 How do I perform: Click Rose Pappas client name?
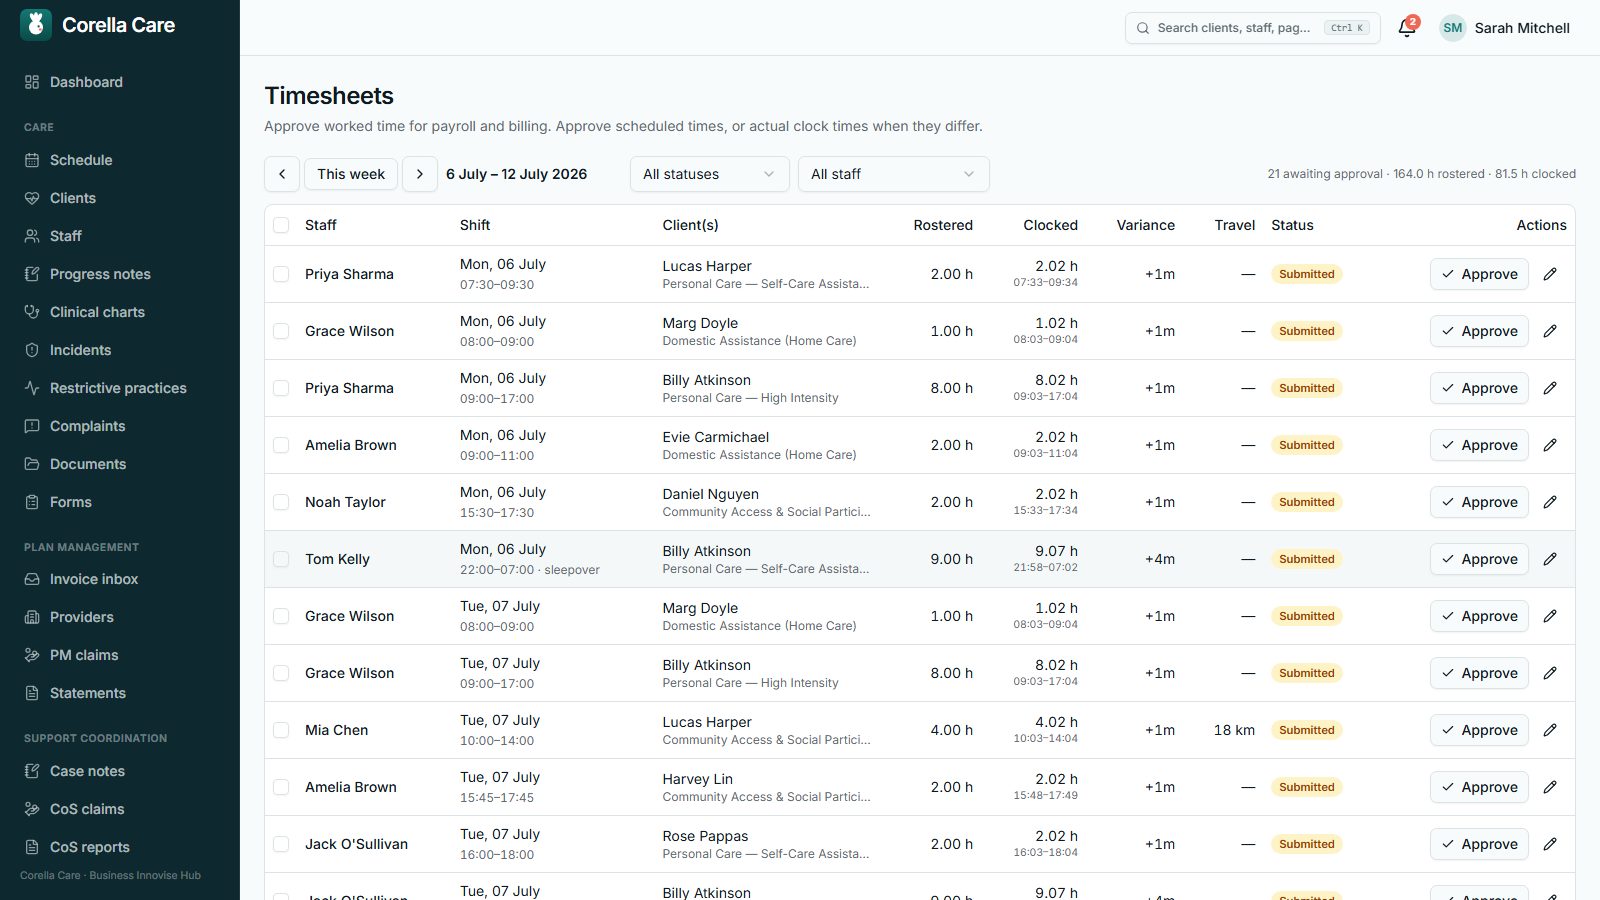705,836
